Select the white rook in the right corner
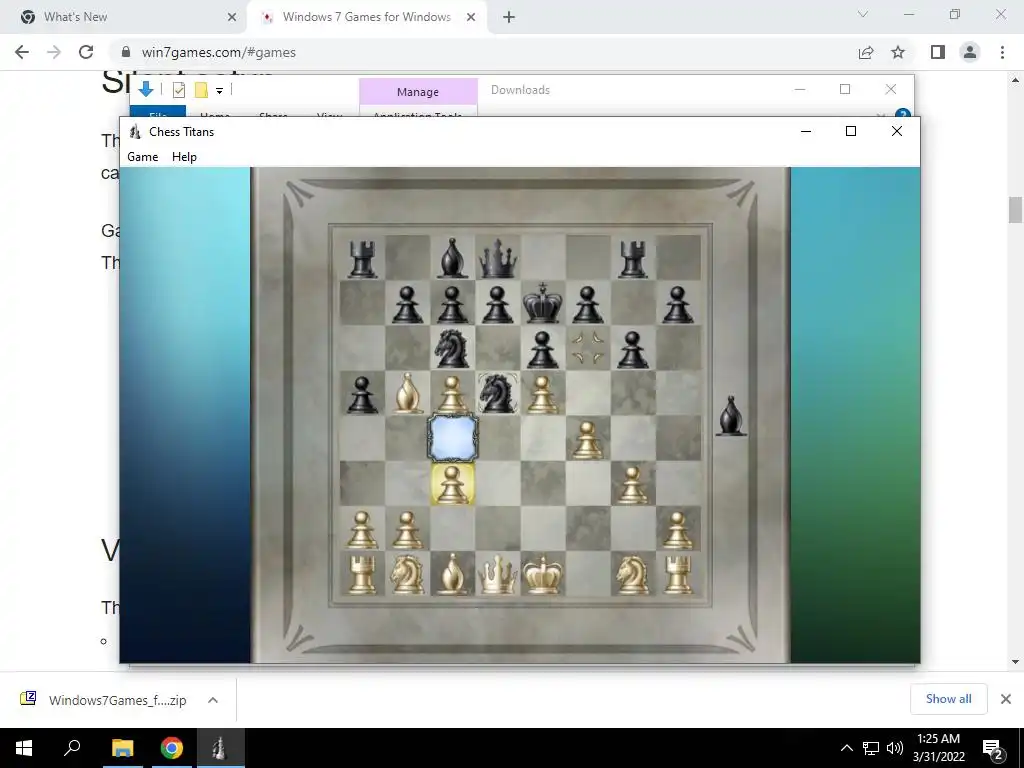The height and width of the screenshot is (768, 1024). tap(677, 574)
